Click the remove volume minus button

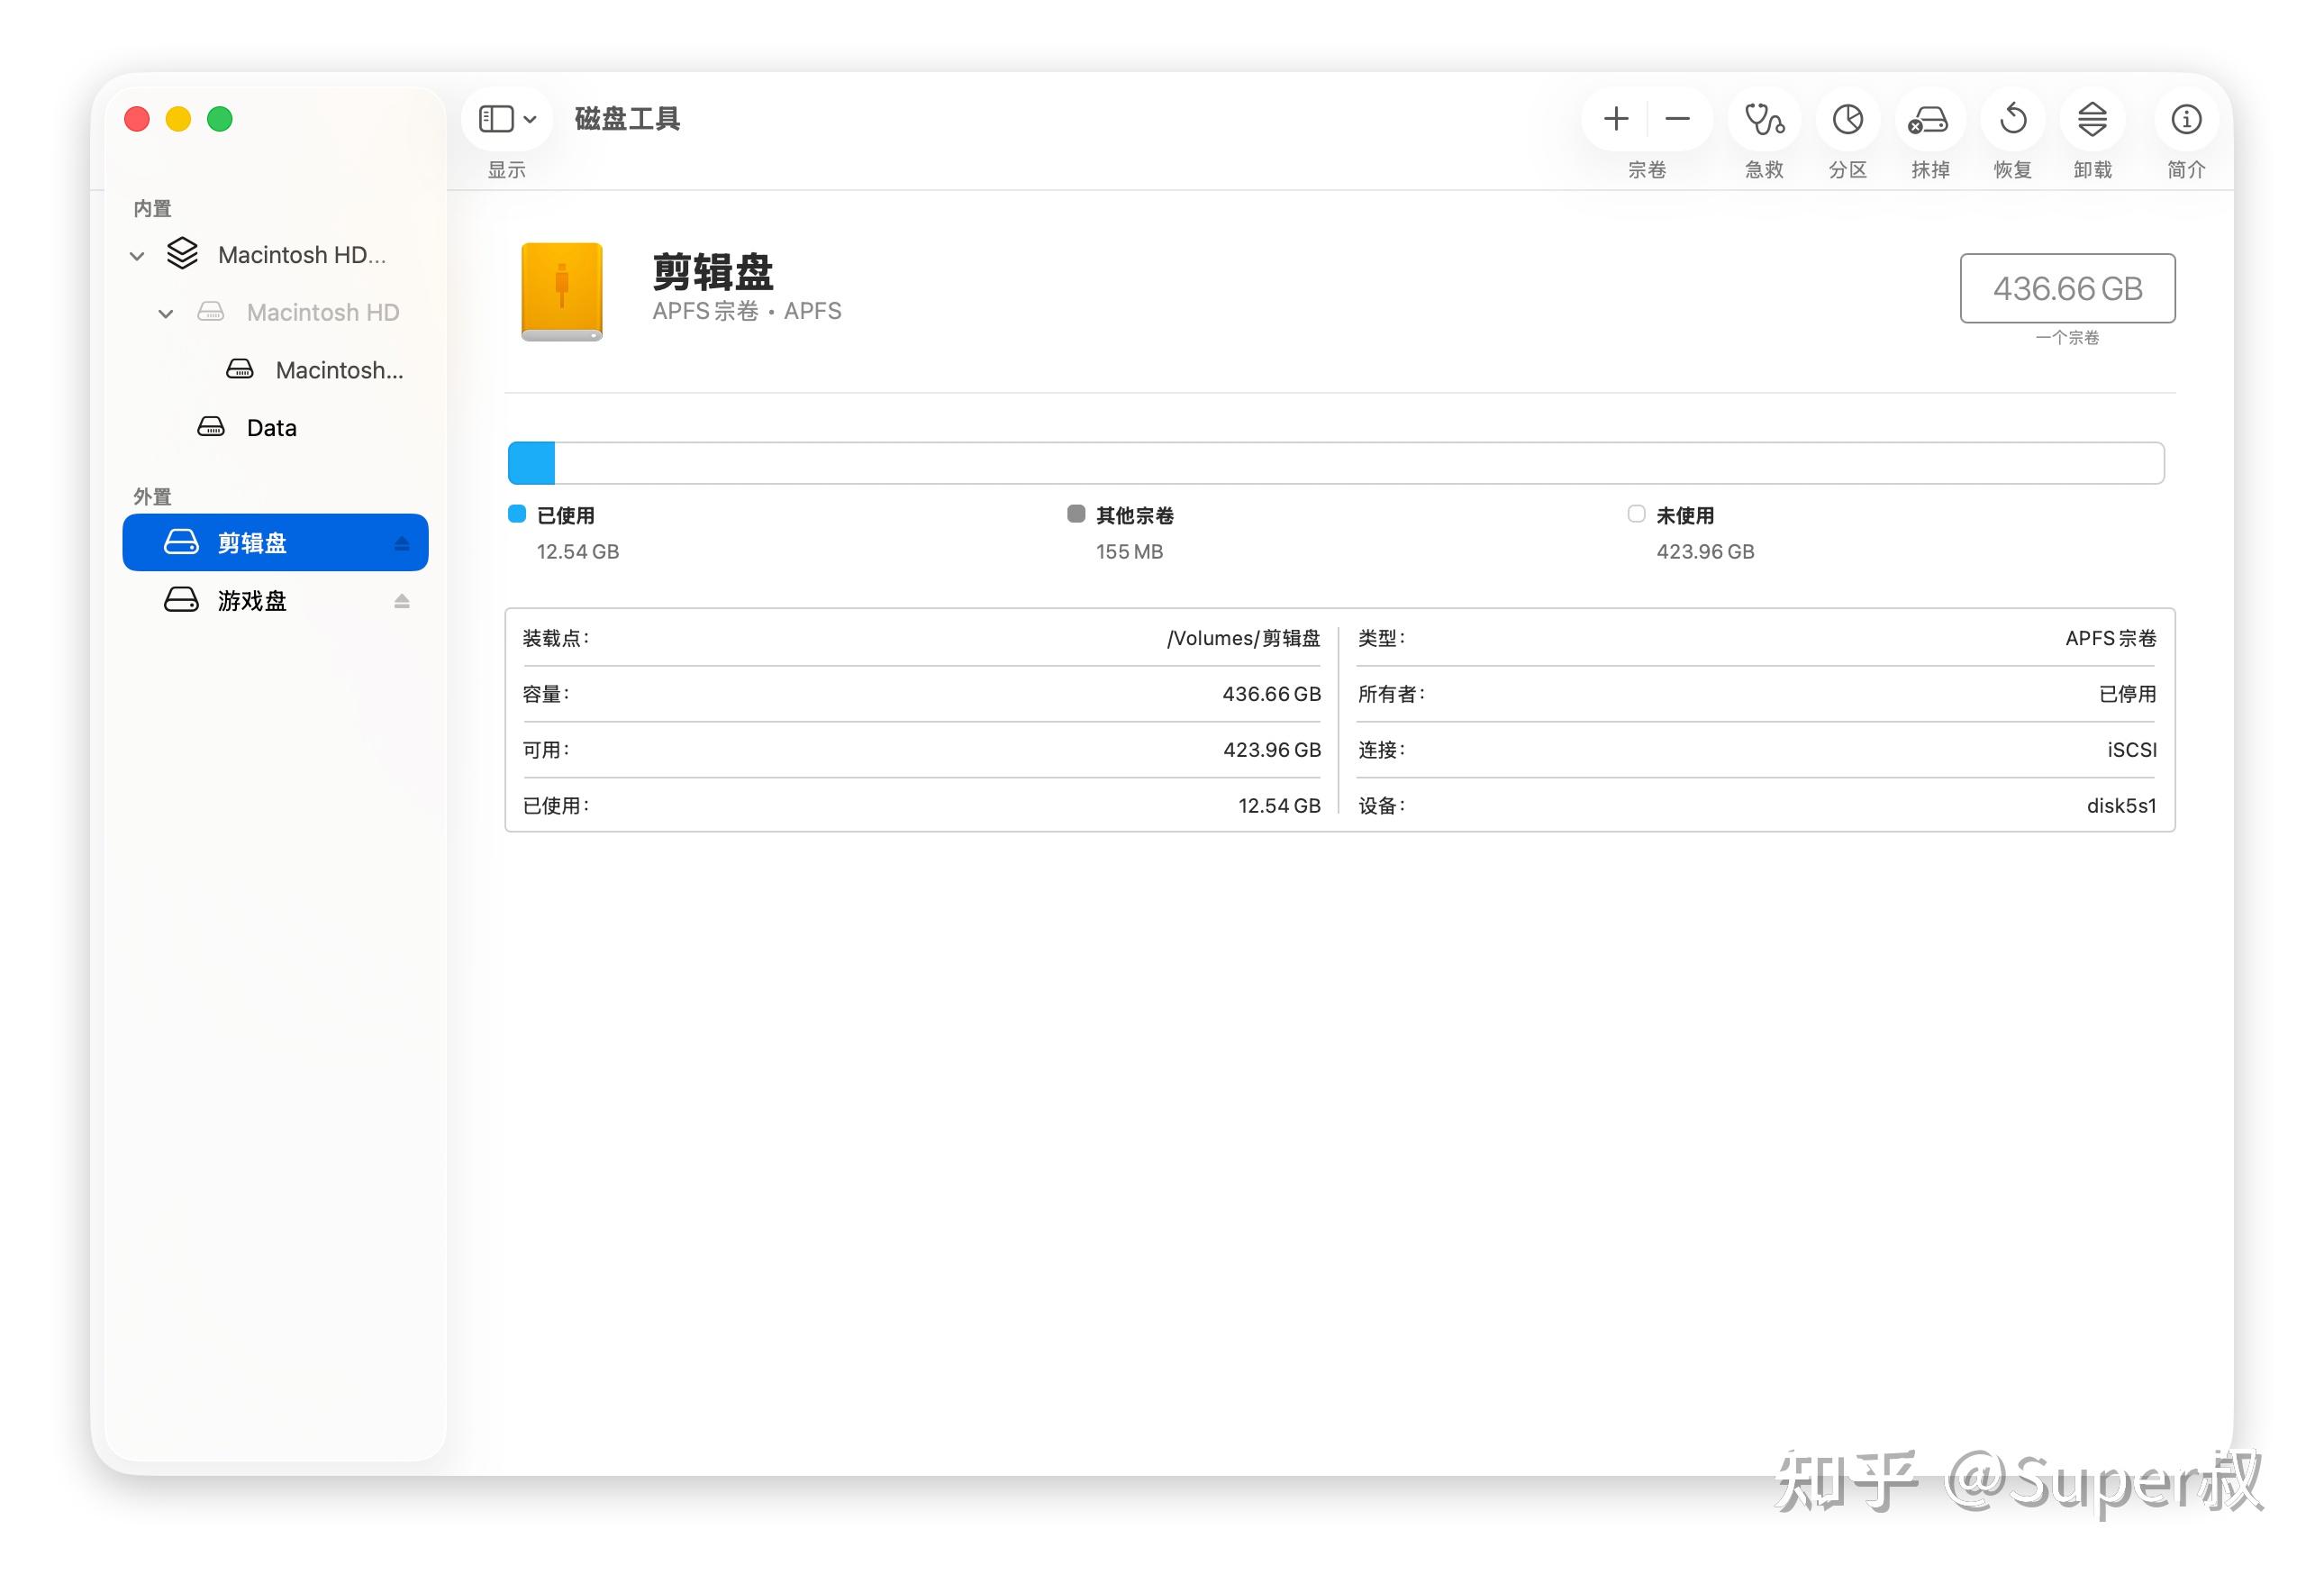pos(1677,119)
